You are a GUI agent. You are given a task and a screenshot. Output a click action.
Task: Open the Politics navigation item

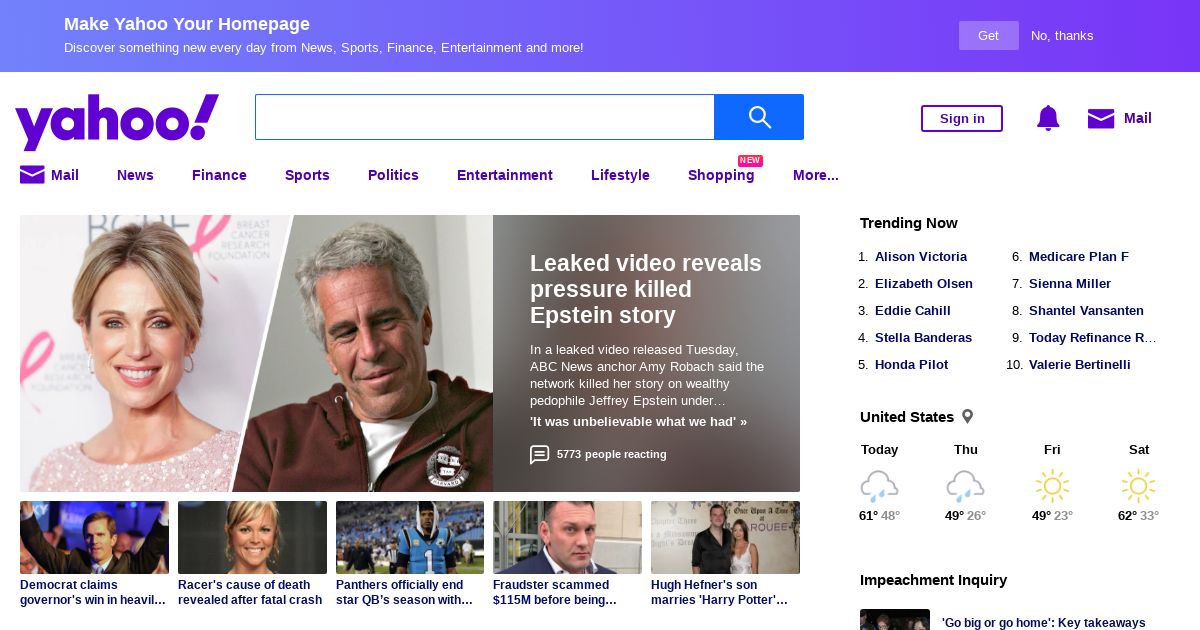pyautogui.click(x=393, y=175)
